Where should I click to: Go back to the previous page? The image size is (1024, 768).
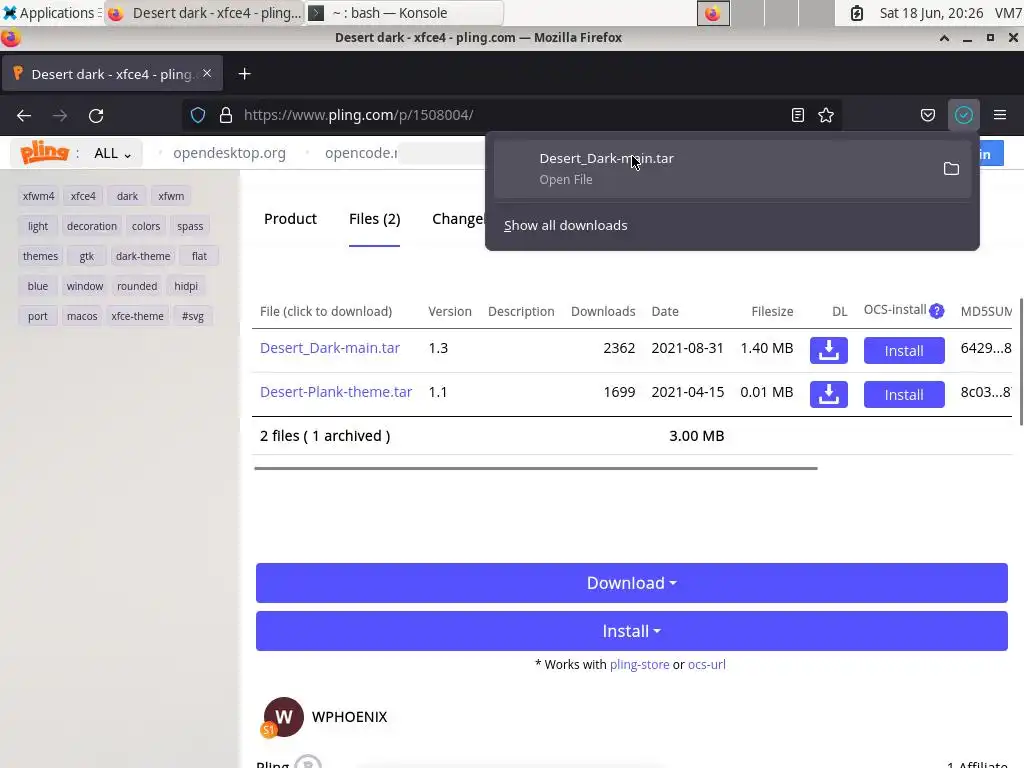(24, 116)
